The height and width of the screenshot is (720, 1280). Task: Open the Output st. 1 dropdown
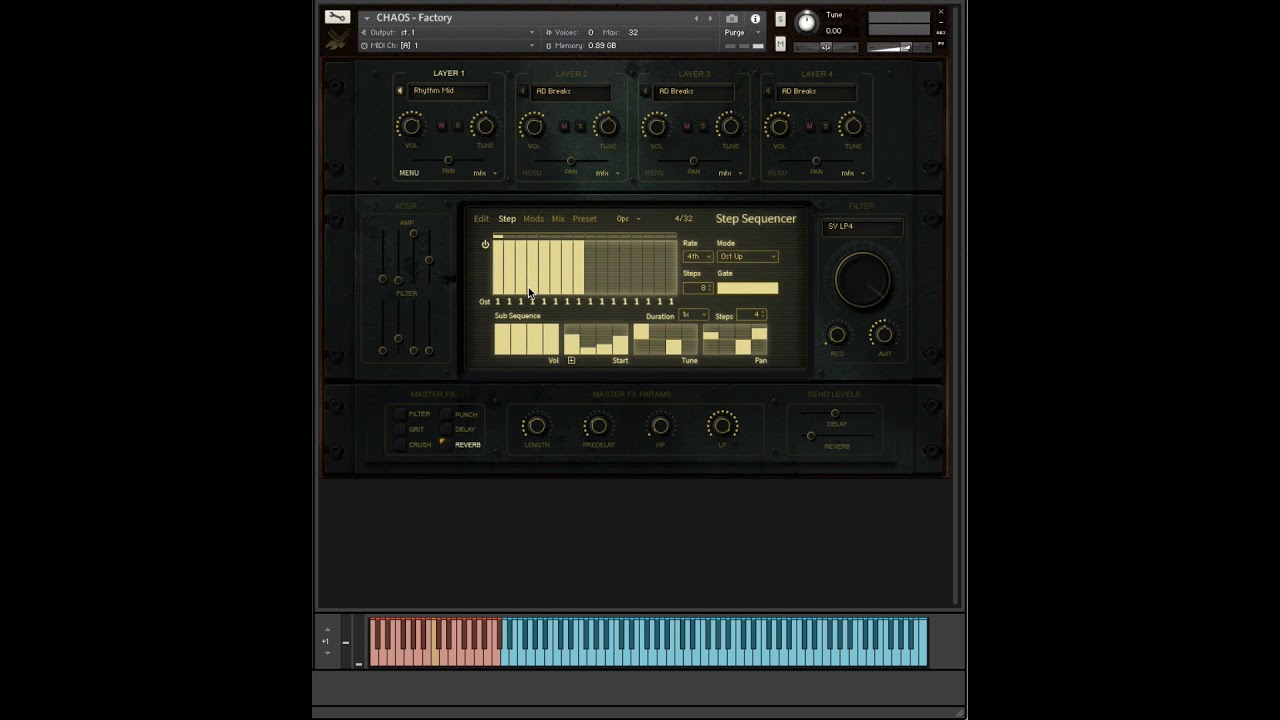tap(448, 33)
